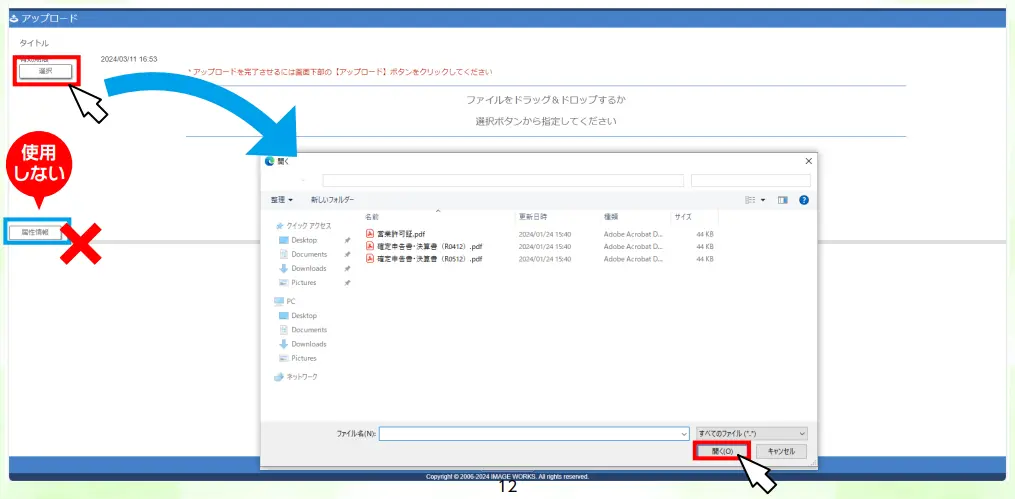Image resolution: width=1015 pixels, height=499 pixels.
Task: Click the ネットワーク icon
Action: [x=279, y=377]
